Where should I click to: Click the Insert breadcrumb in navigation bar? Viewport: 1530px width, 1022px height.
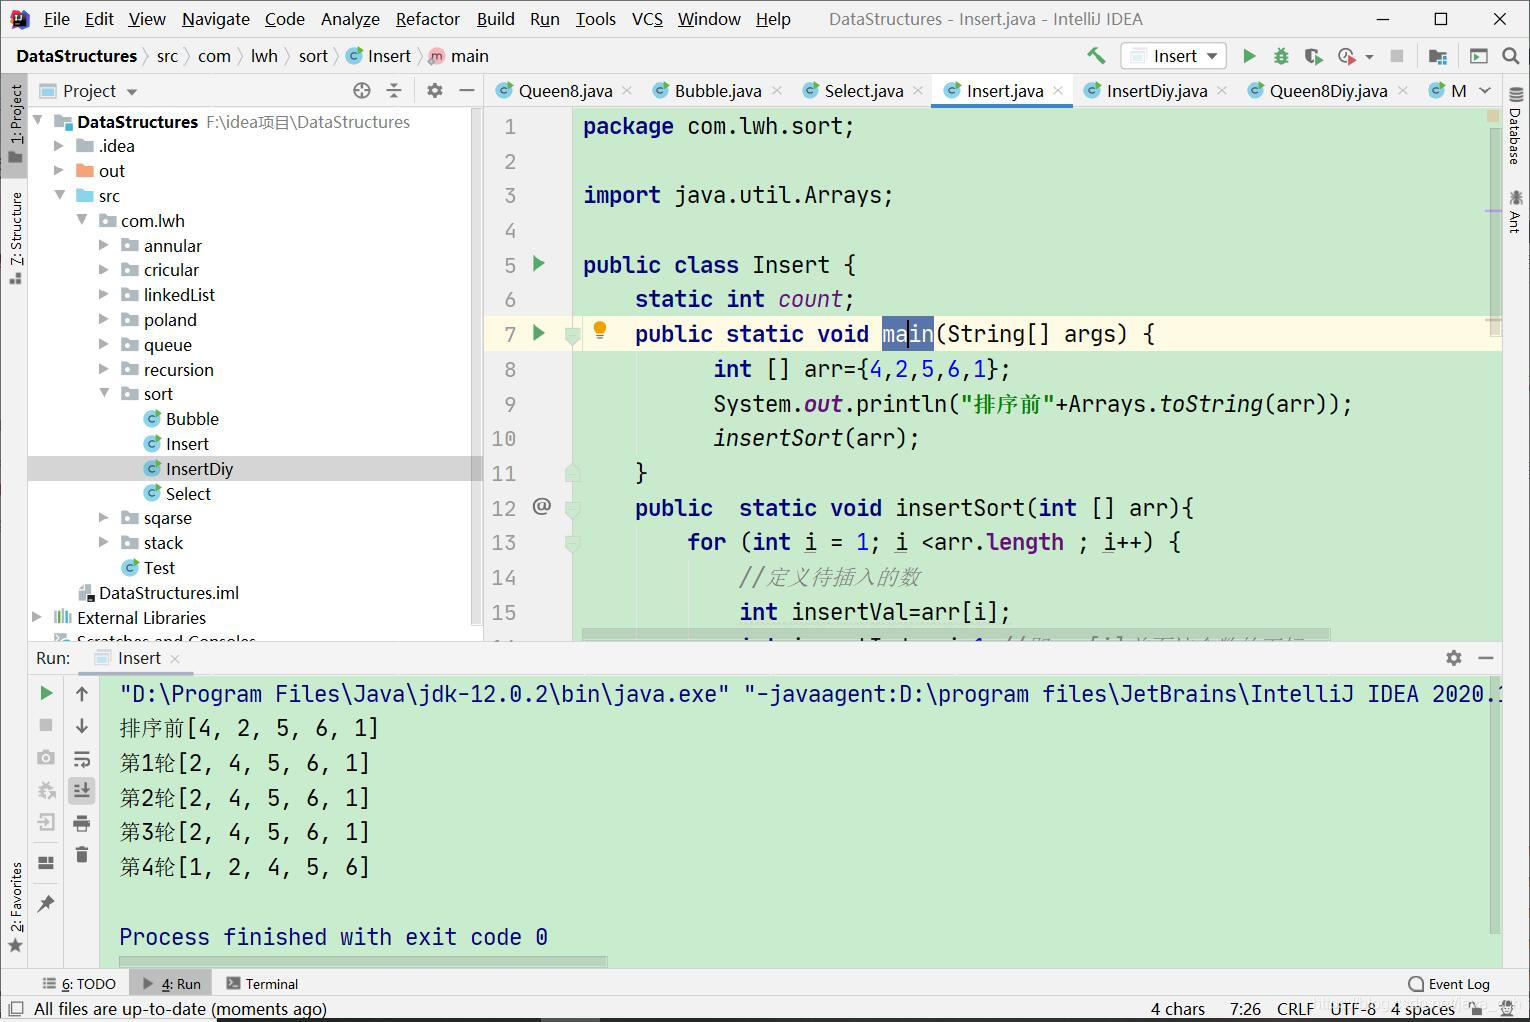coord(379,56)
